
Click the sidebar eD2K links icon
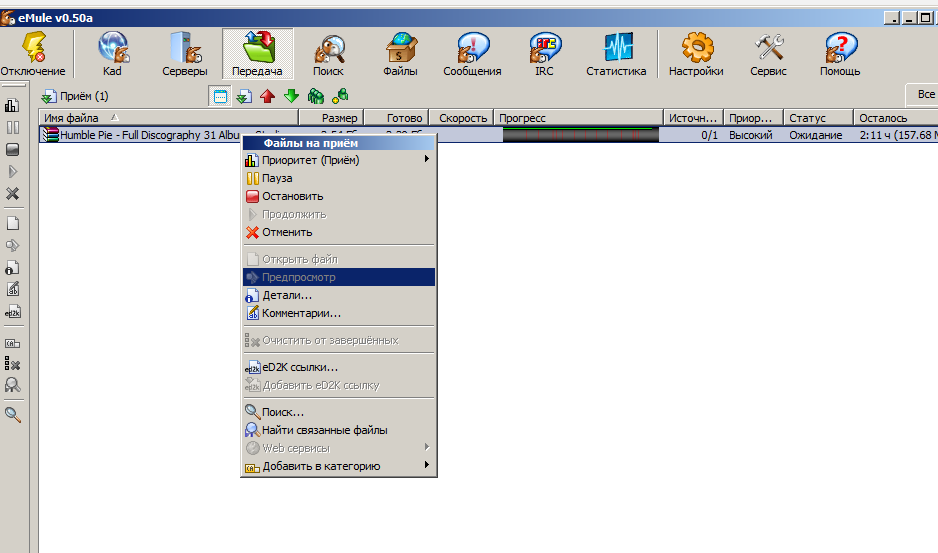(13, 312)
